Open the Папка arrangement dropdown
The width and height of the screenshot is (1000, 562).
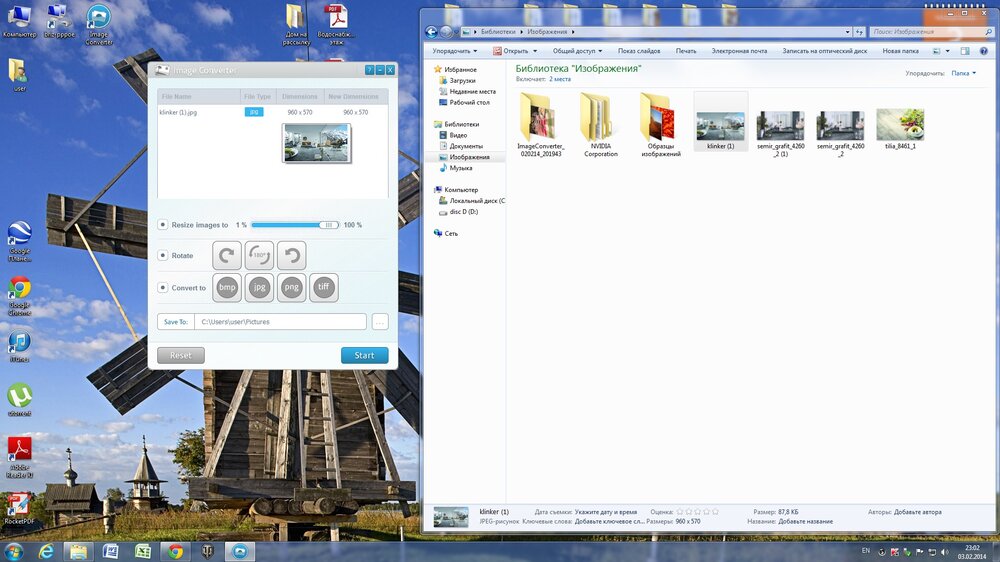pos(964,73)
